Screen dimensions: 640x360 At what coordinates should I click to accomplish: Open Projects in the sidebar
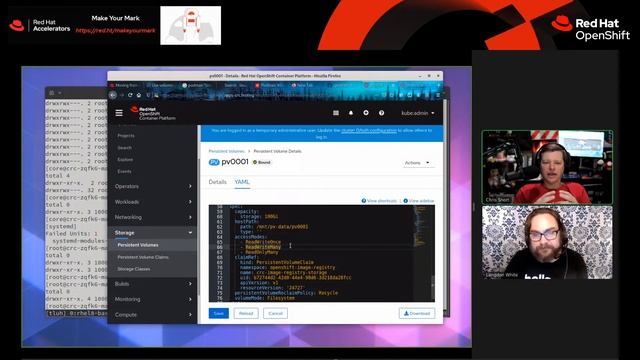[126, 136]
